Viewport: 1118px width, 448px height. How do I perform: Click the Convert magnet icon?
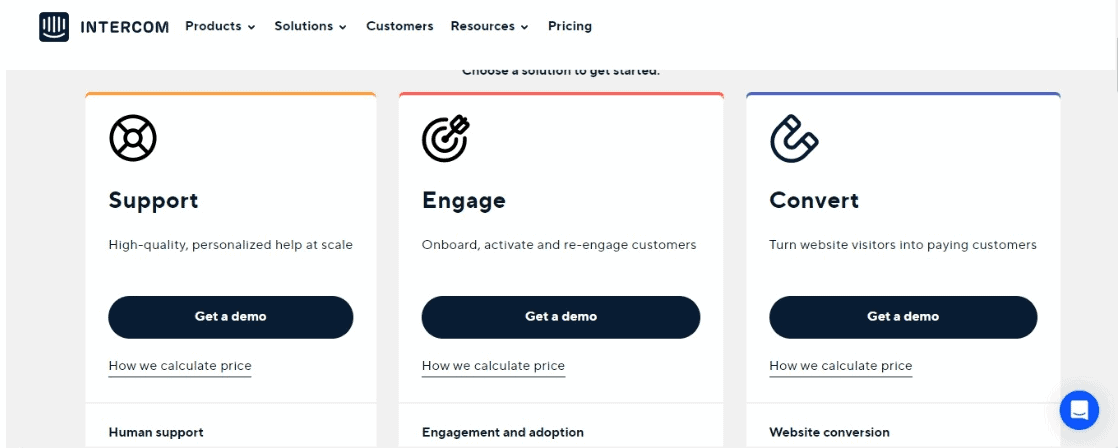[x=794, y=138]
